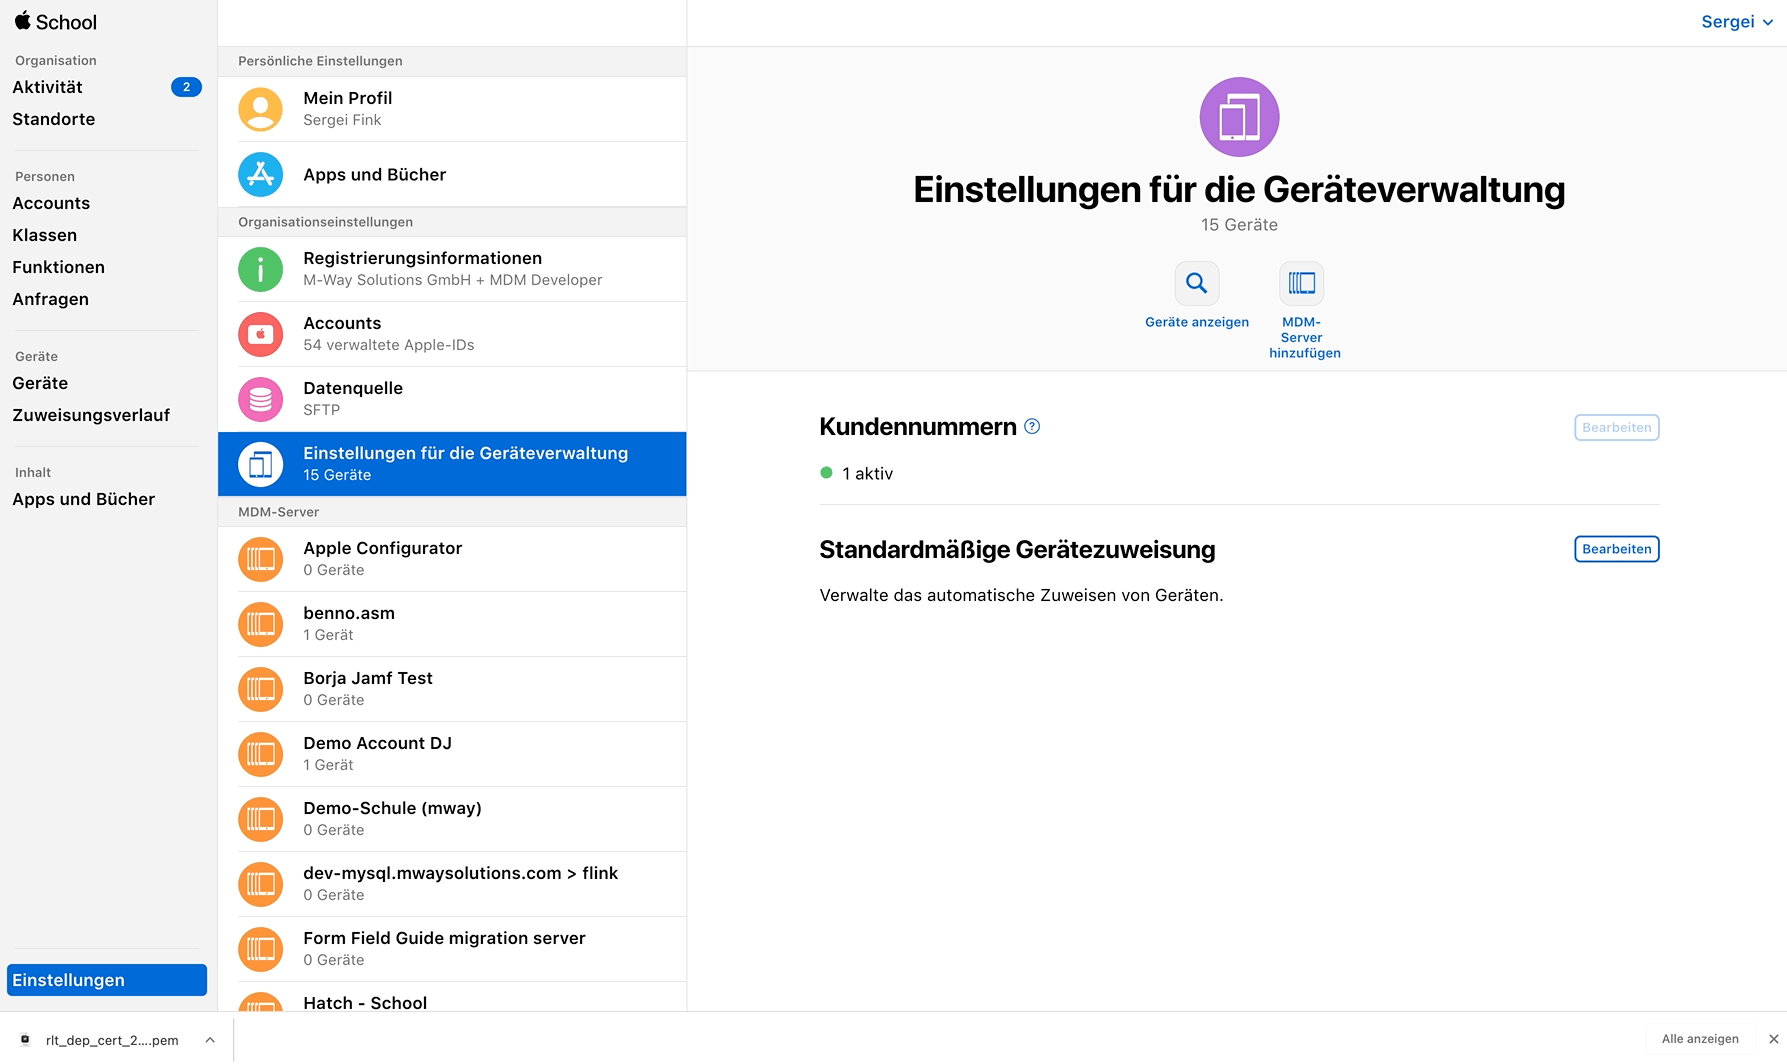Click the Aktivität notification badge 2

186,87
